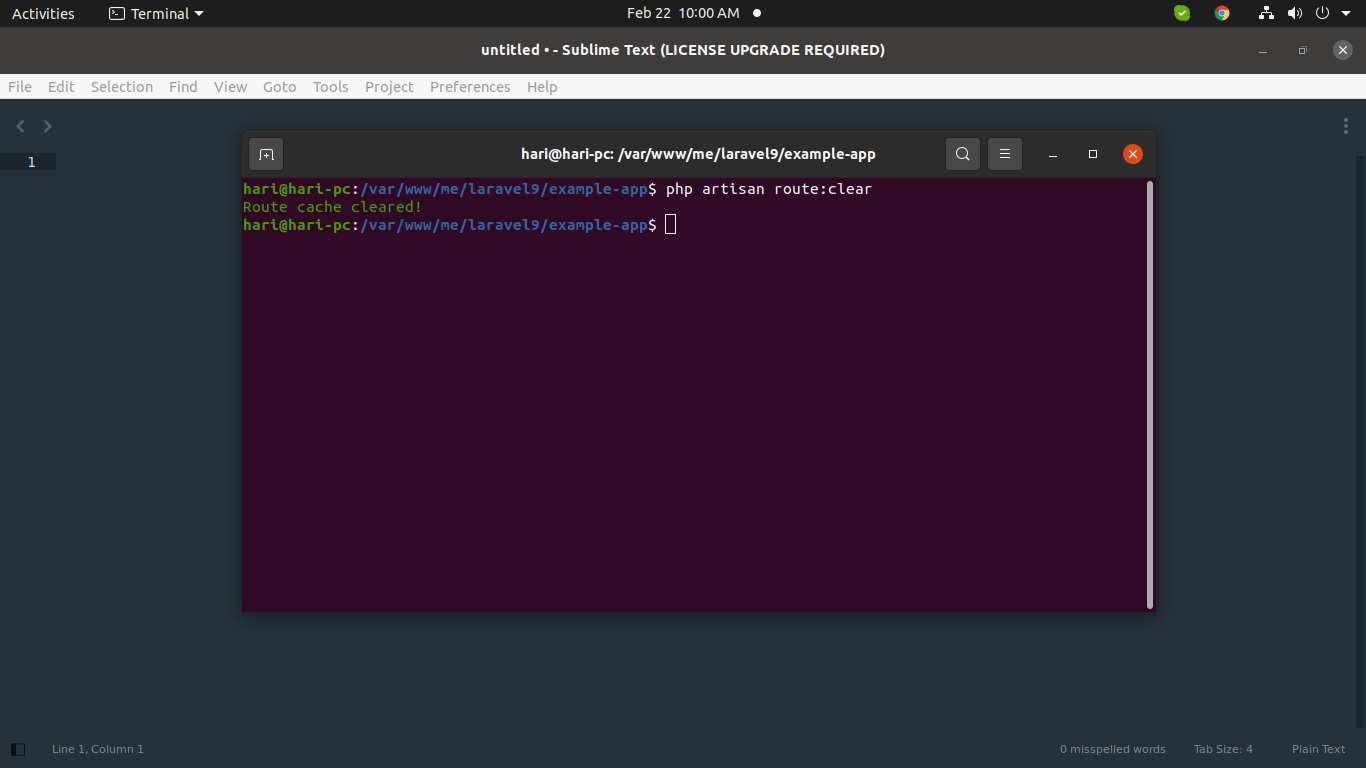Open the volume indicator in top bar
The width and height of the screenshot is (1366, 768).
pos(1295,13)
